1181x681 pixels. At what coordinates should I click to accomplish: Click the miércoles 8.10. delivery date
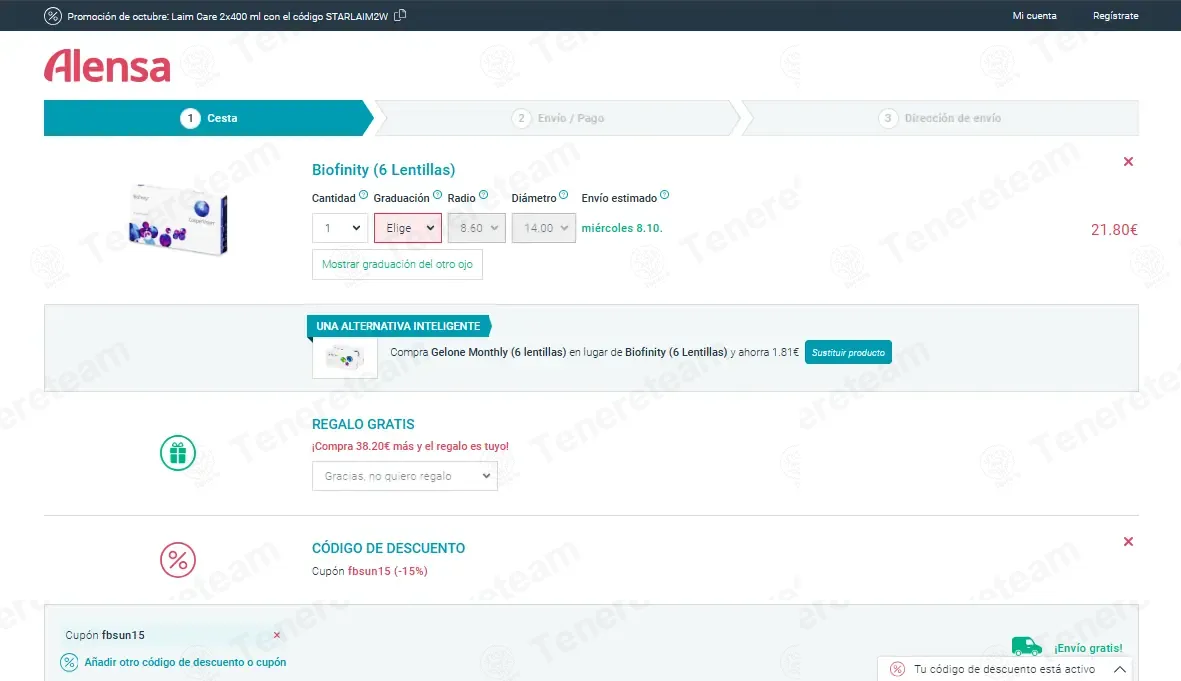[x=622, y=228]
